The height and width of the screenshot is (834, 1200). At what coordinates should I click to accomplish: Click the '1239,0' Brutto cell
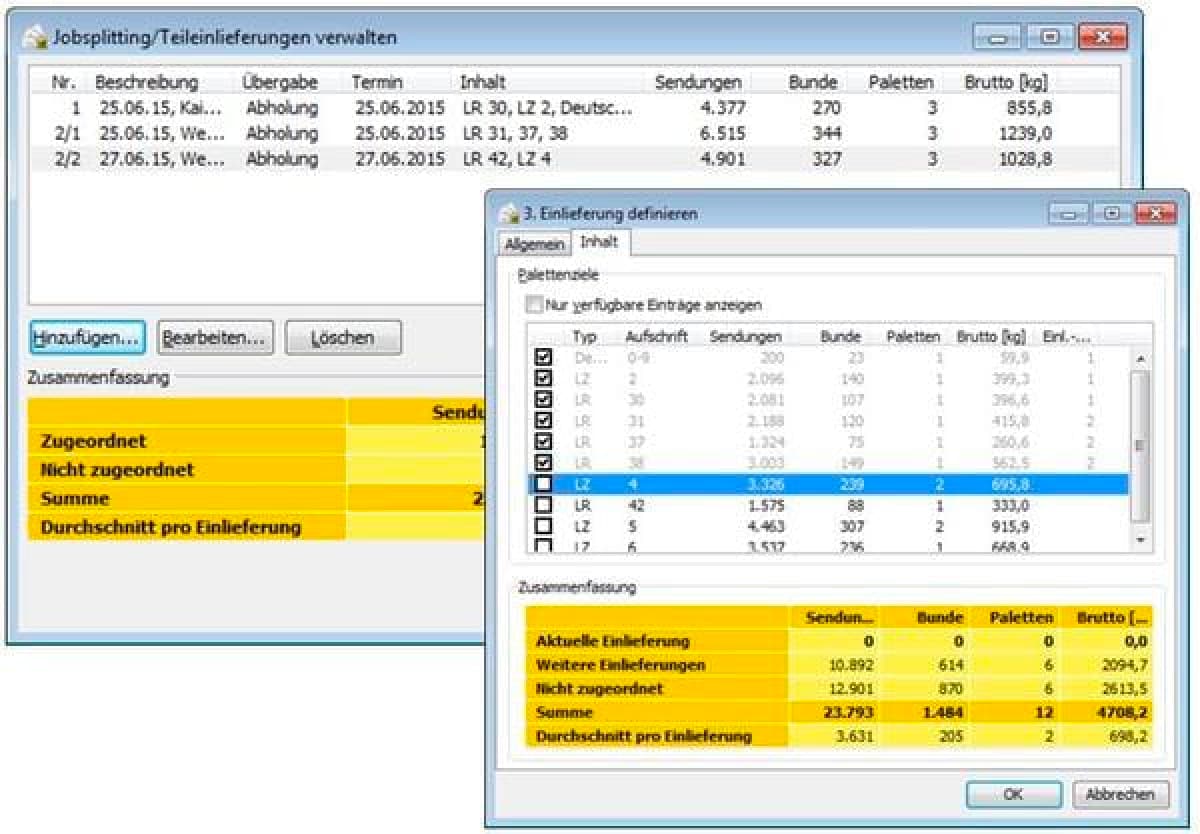pyautogui.click(x=1023, y=133)
